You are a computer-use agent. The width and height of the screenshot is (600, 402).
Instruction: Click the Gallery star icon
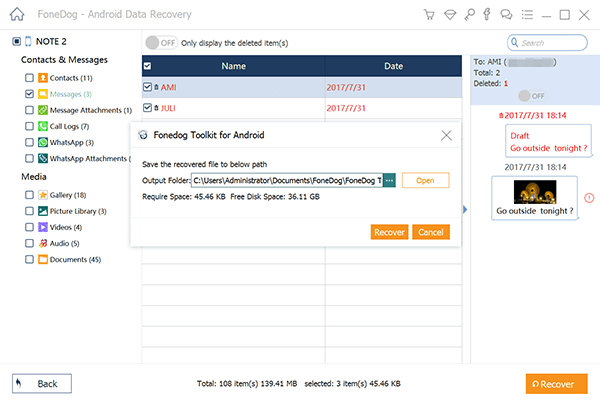point(43,195)
